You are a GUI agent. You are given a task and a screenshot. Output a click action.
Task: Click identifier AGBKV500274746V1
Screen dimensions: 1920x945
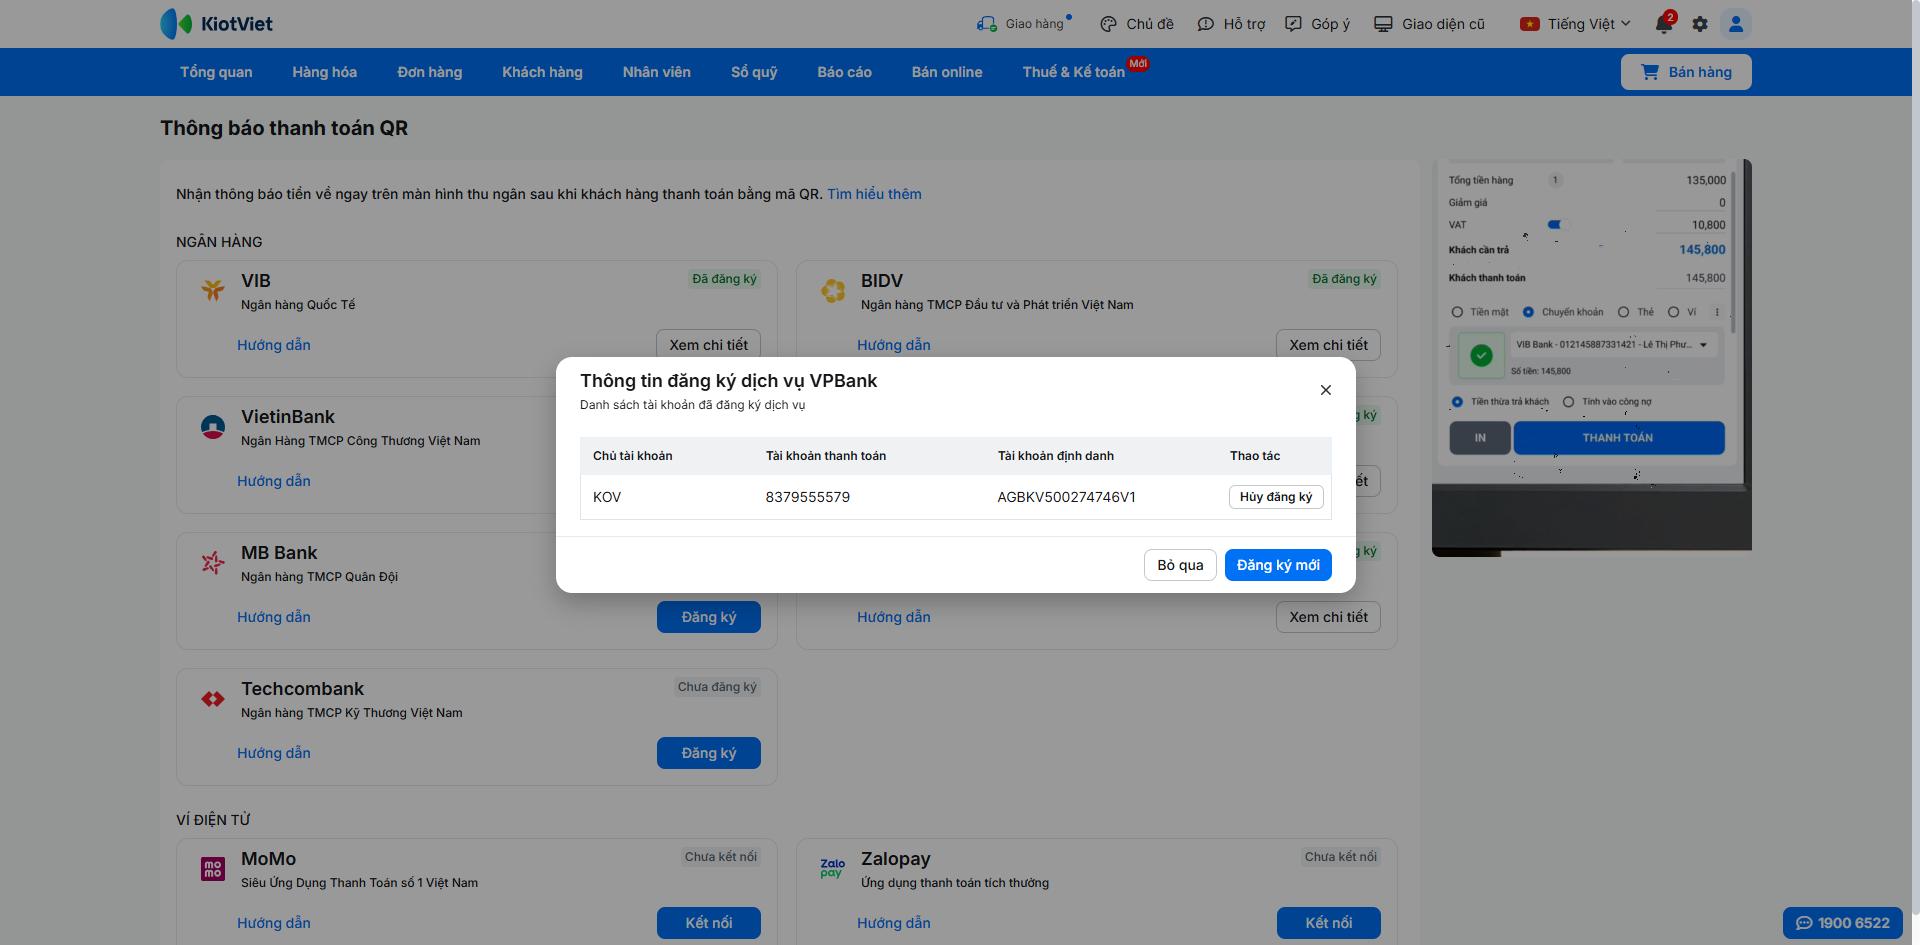[1066, 497]
